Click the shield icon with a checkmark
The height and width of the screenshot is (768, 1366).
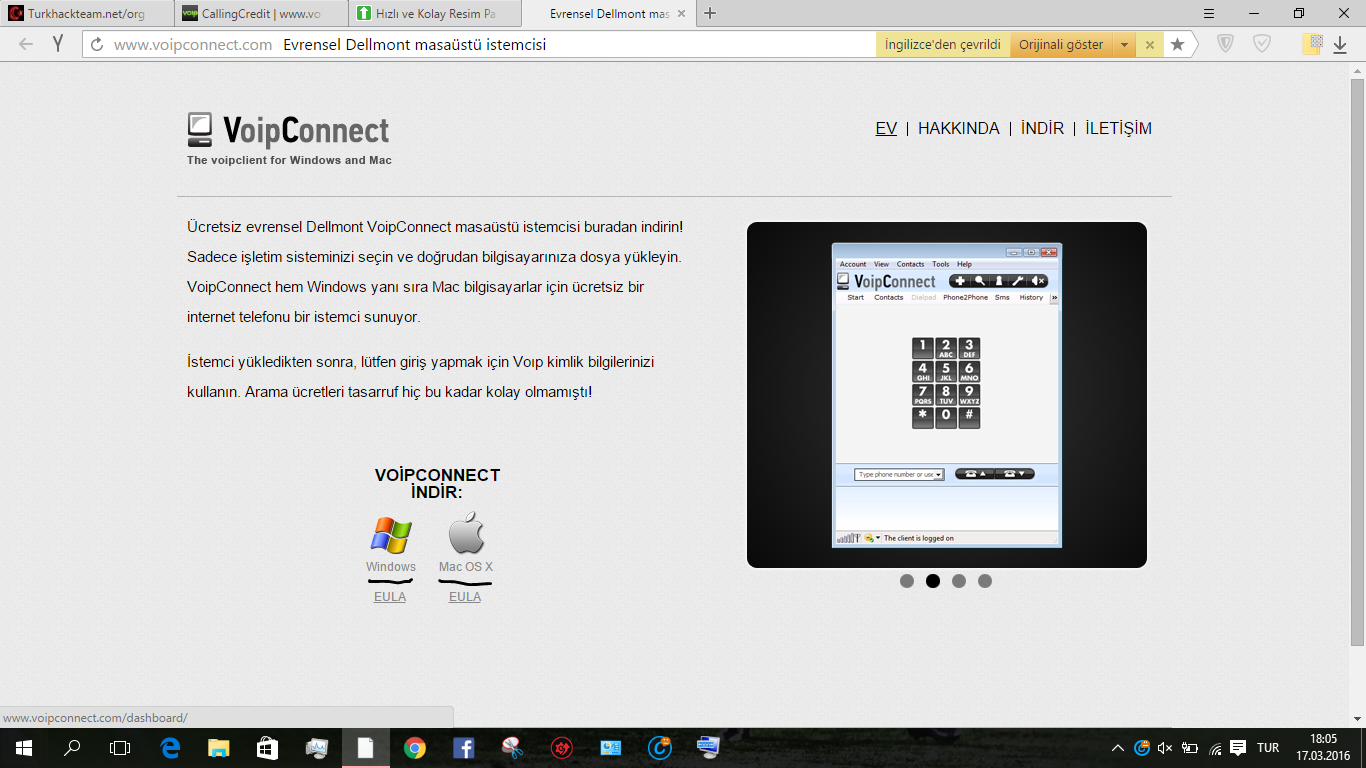coord(1262,44)
